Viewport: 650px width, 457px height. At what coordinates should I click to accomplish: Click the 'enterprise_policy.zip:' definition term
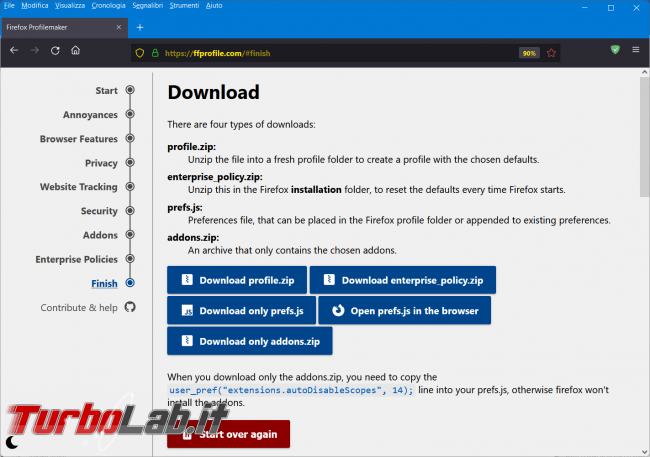click(215, 177)
